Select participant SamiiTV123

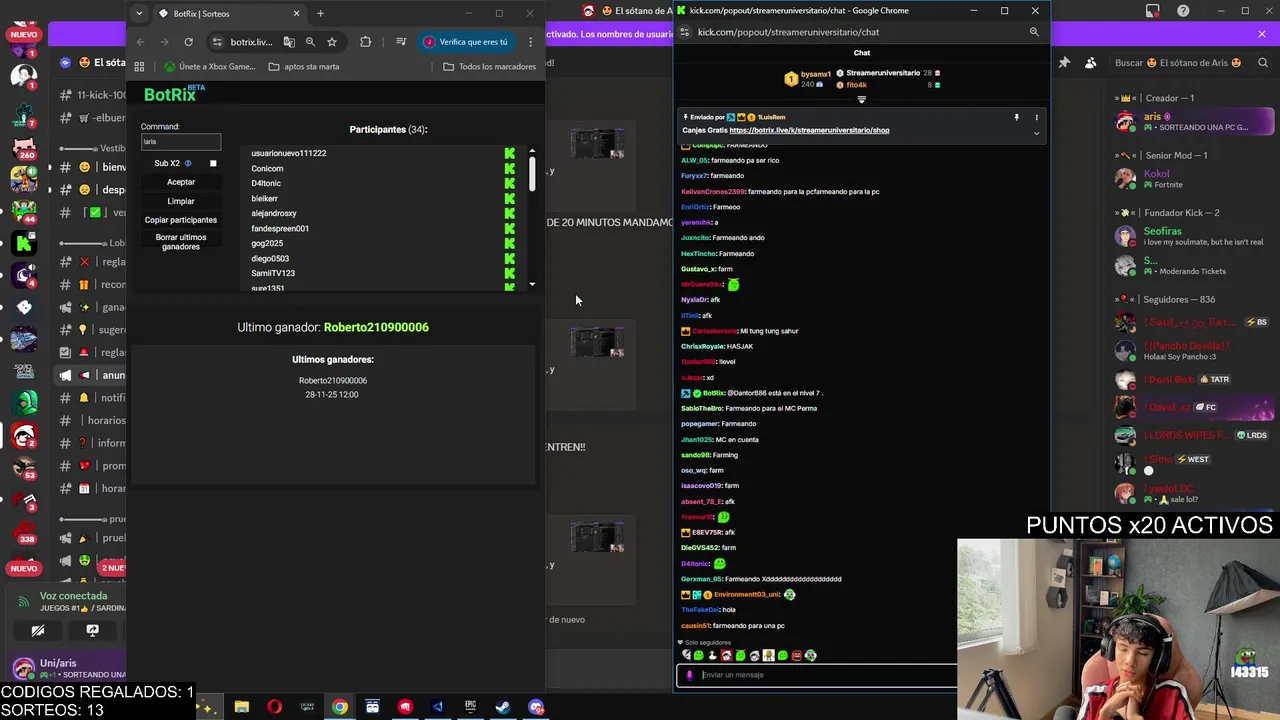click(273, 273)
